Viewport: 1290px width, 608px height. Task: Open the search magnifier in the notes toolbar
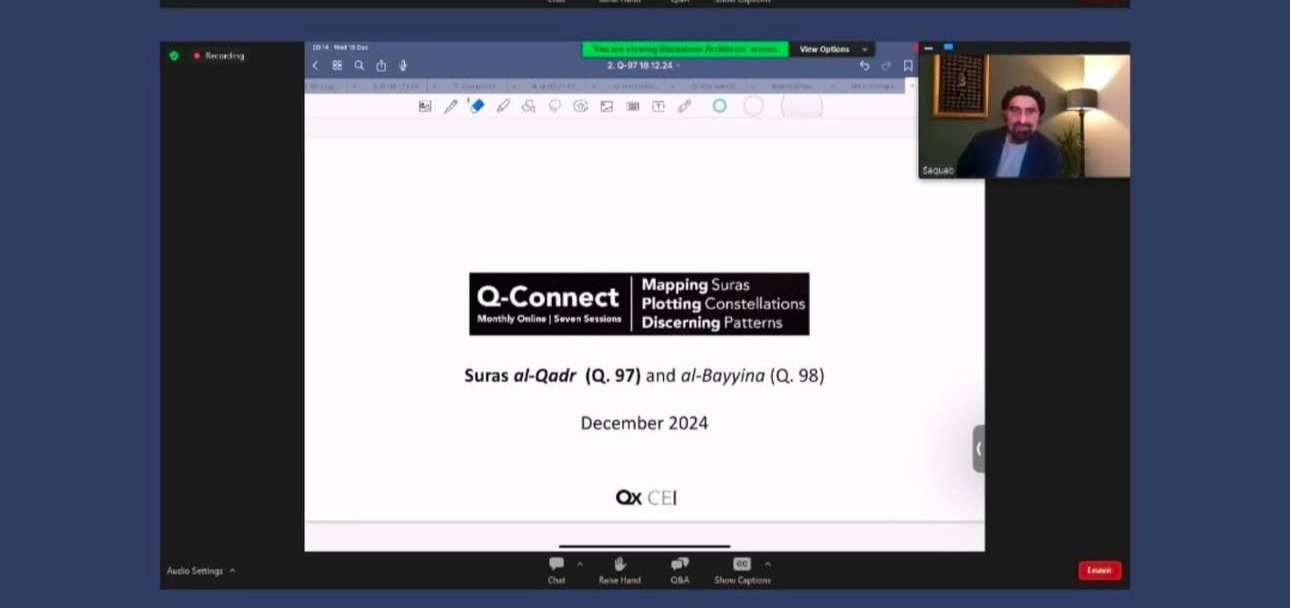[x=359, y=65]
